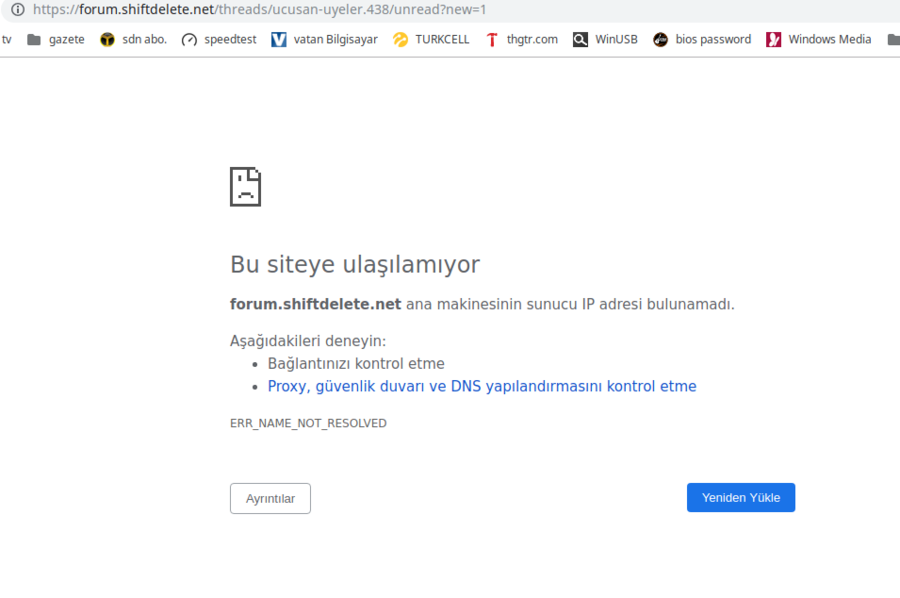Open the vatan Bilgisayar bookmark
Viewport: 900px width, 598px height.
point(325,39)
